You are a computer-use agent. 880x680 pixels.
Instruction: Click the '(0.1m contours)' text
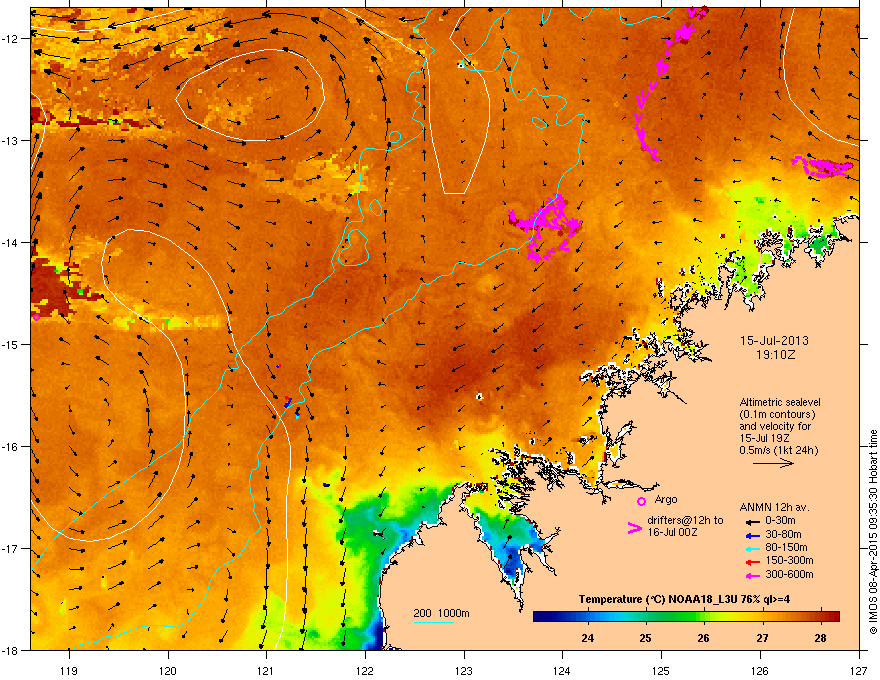777,415
